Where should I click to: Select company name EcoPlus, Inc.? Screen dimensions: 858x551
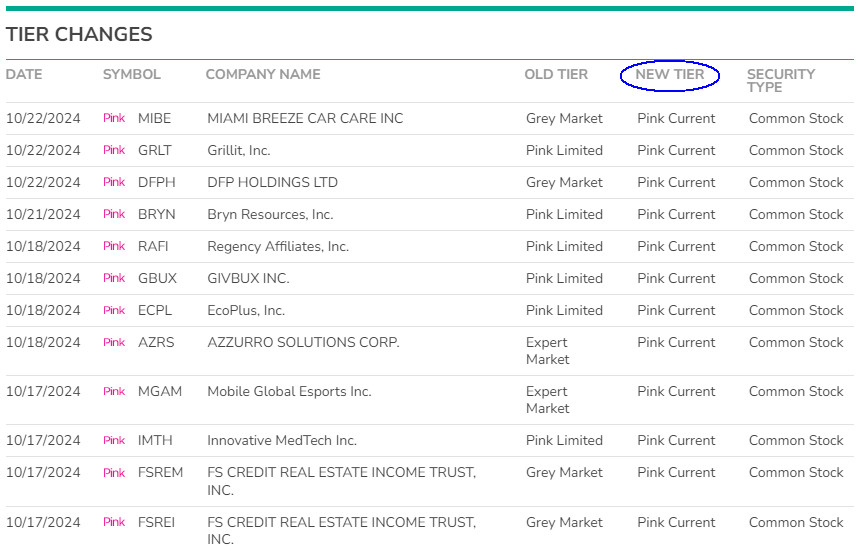[246, 311]
